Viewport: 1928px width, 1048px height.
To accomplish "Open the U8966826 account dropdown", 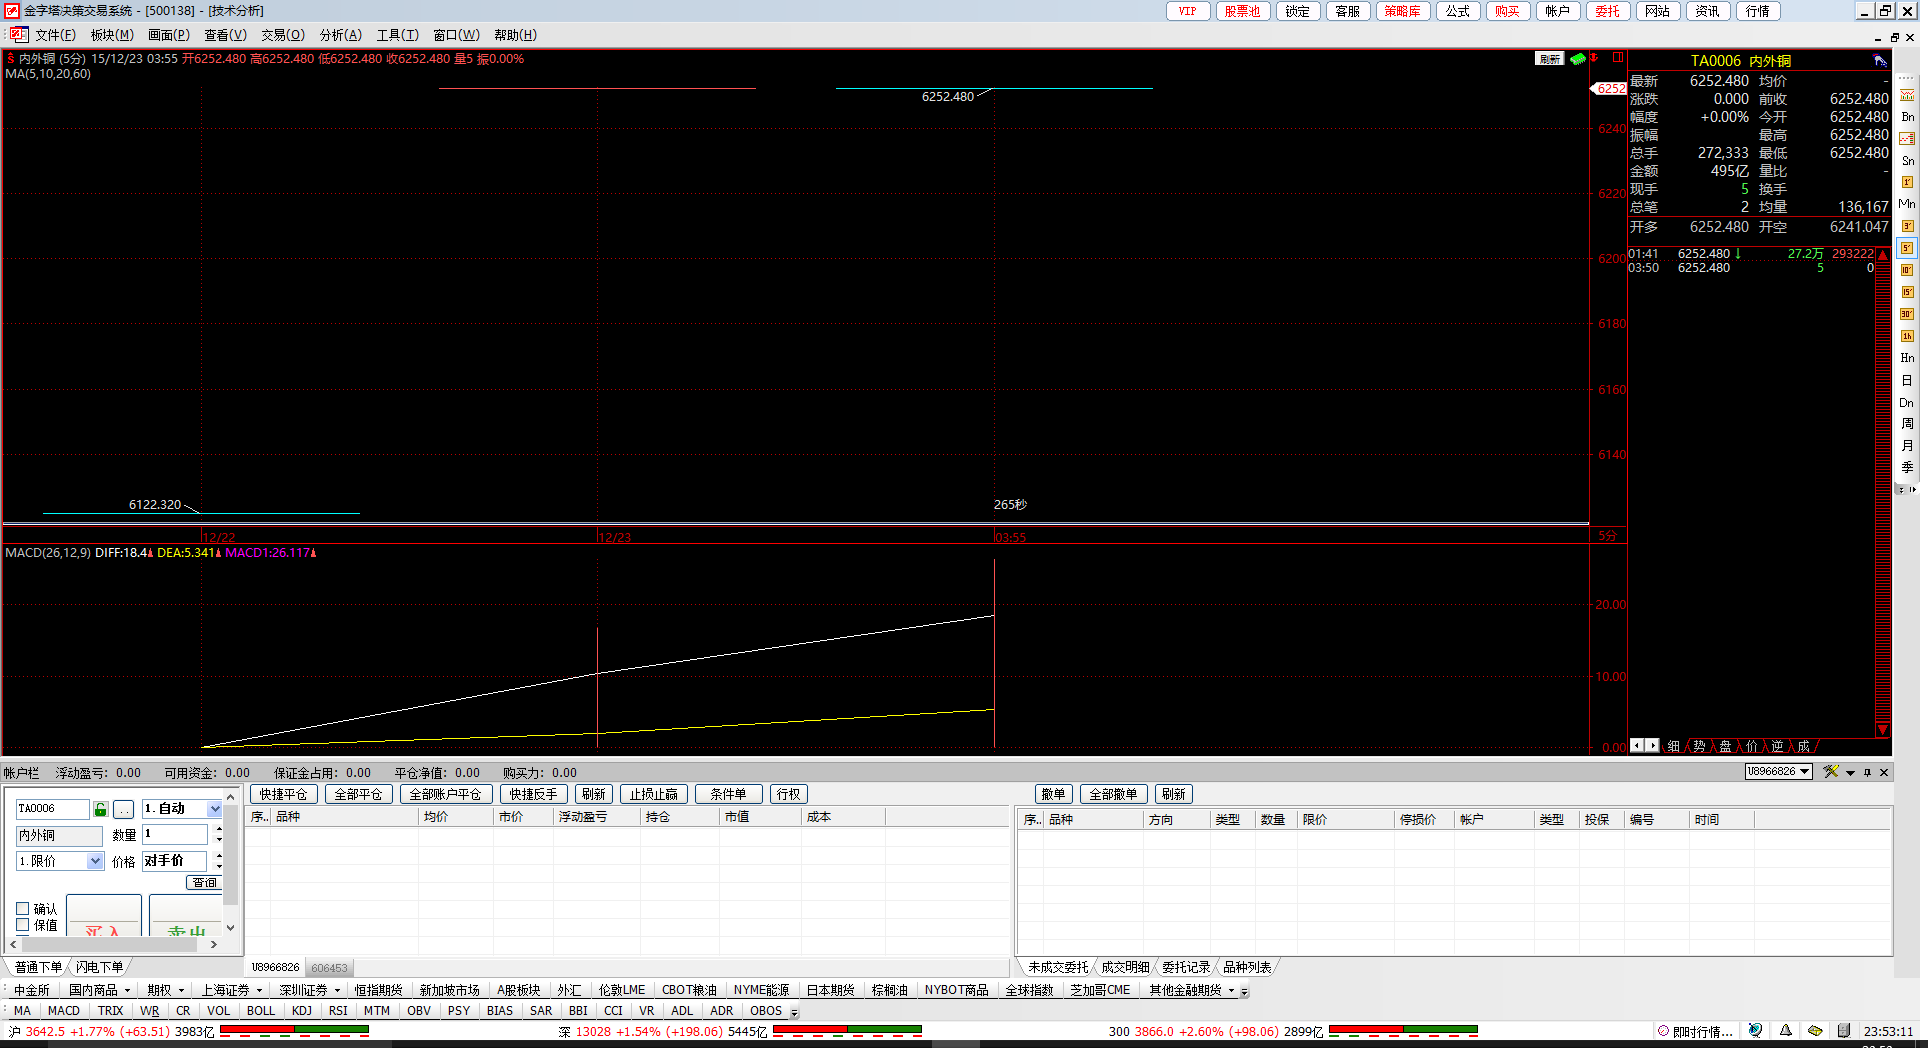I will (x=1804, y=772).
